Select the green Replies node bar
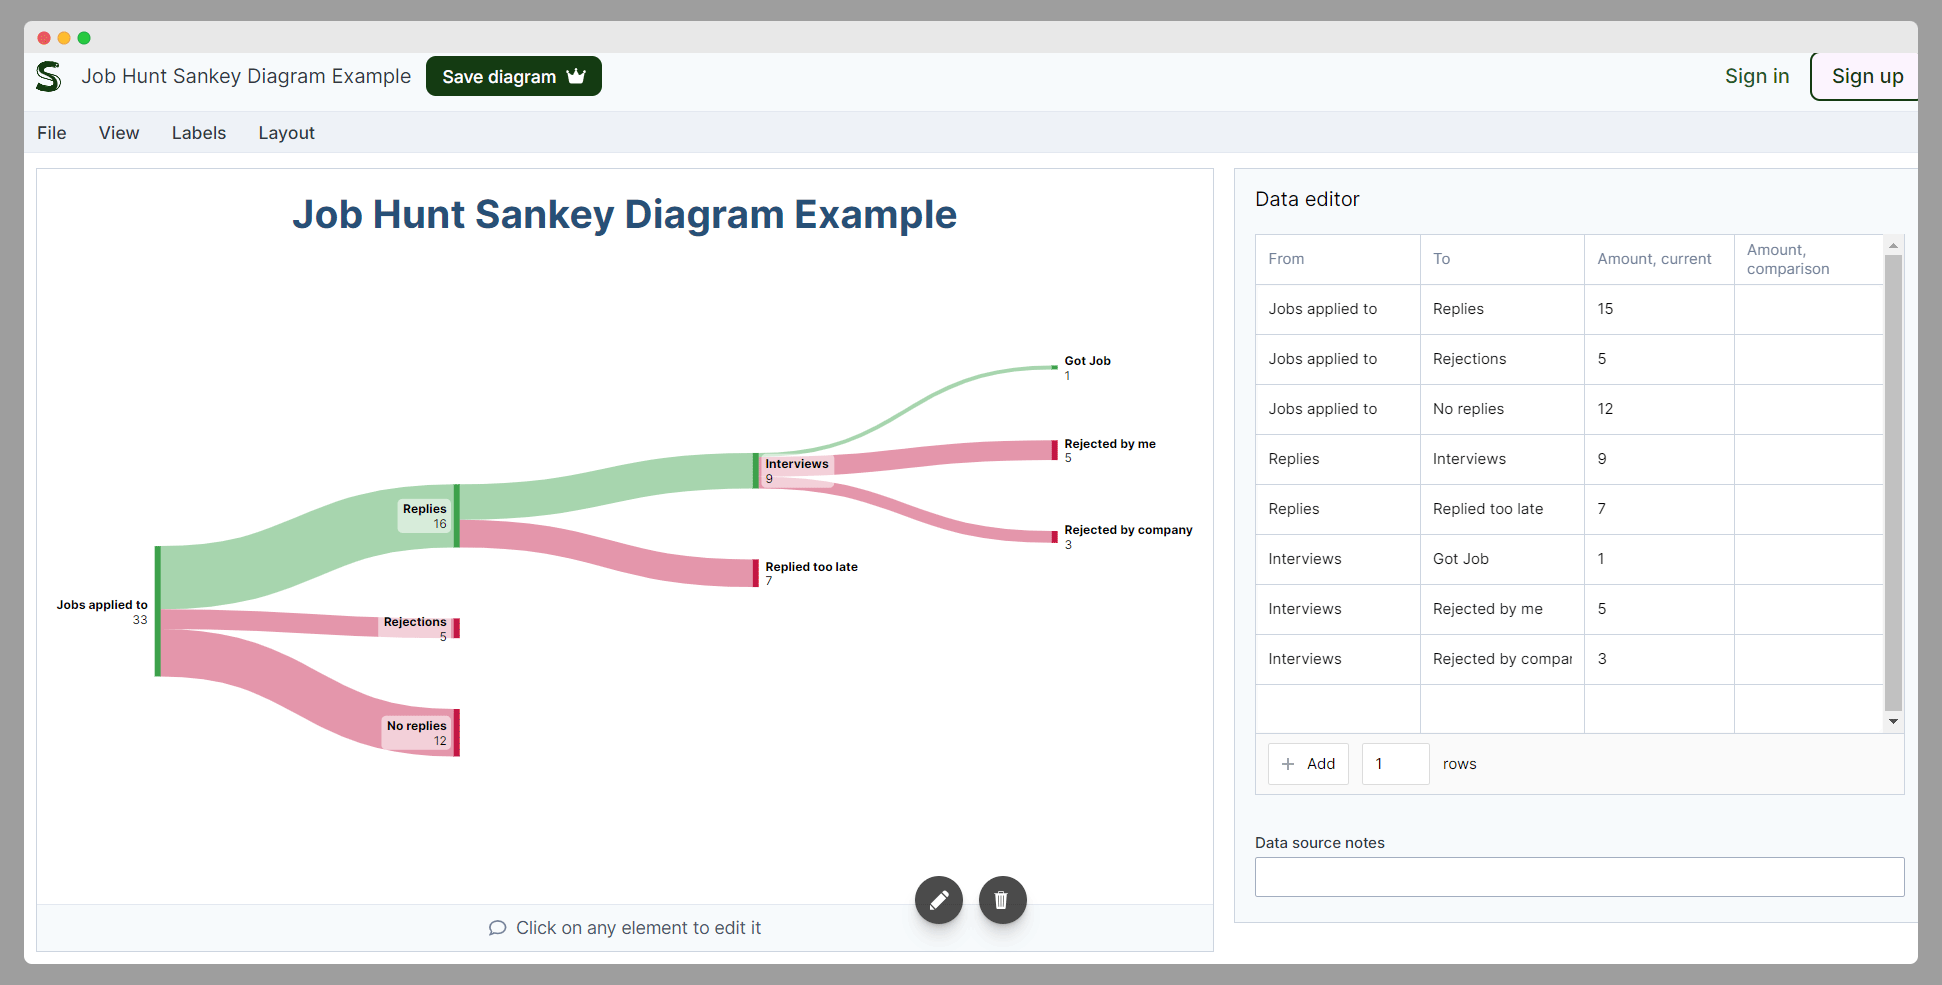 (x=457, y=516)
